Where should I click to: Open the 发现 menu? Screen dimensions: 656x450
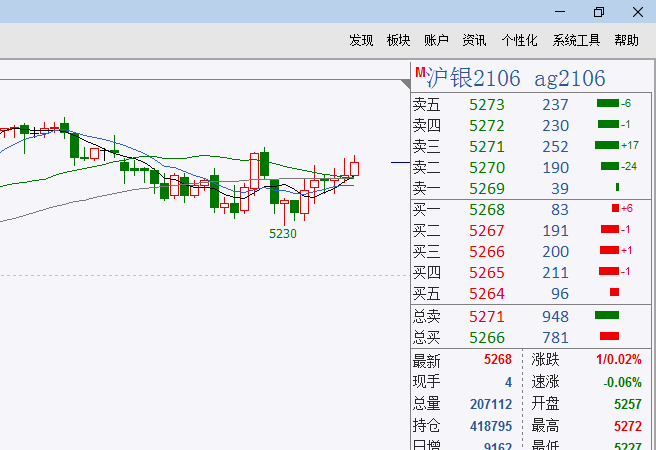pos(361,40)
